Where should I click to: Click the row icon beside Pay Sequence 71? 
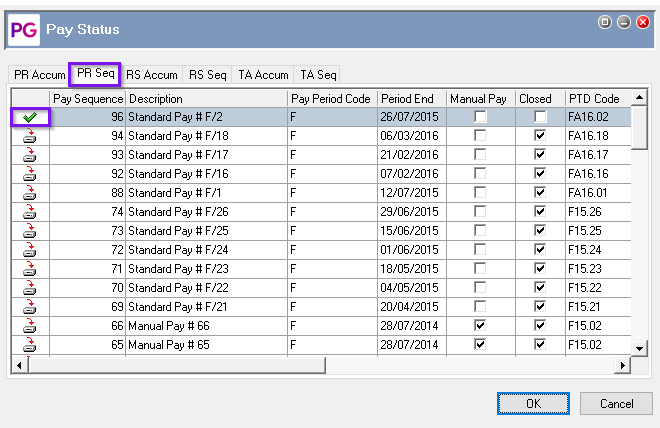coord(29,268)
